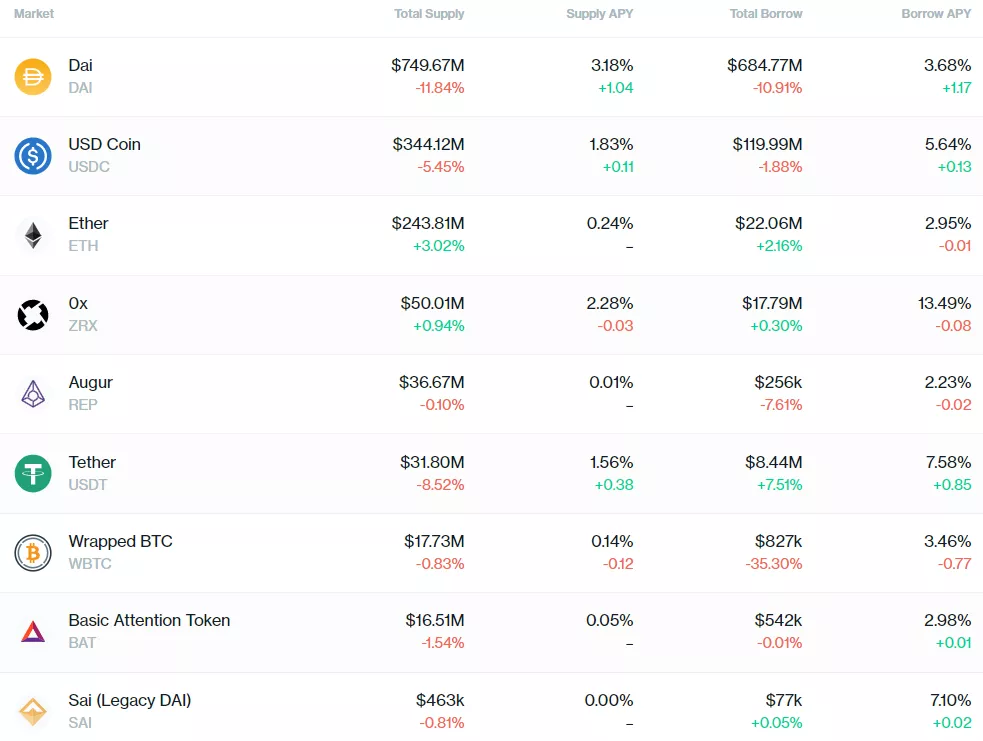The image size is (983, 741).
Task: Click the Wrapped BTC icon
Action: (x=33, y=552)
